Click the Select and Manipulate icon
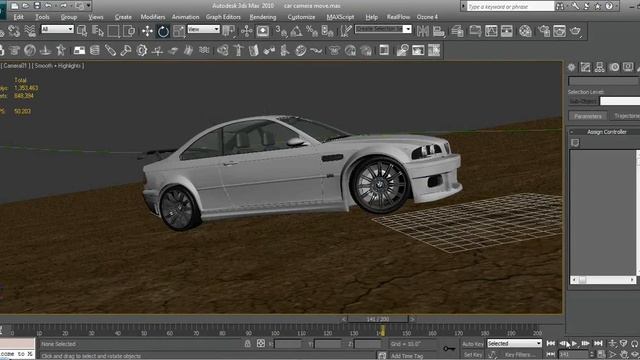This screenshot has width=640, height=360. (x=247, y=31)
